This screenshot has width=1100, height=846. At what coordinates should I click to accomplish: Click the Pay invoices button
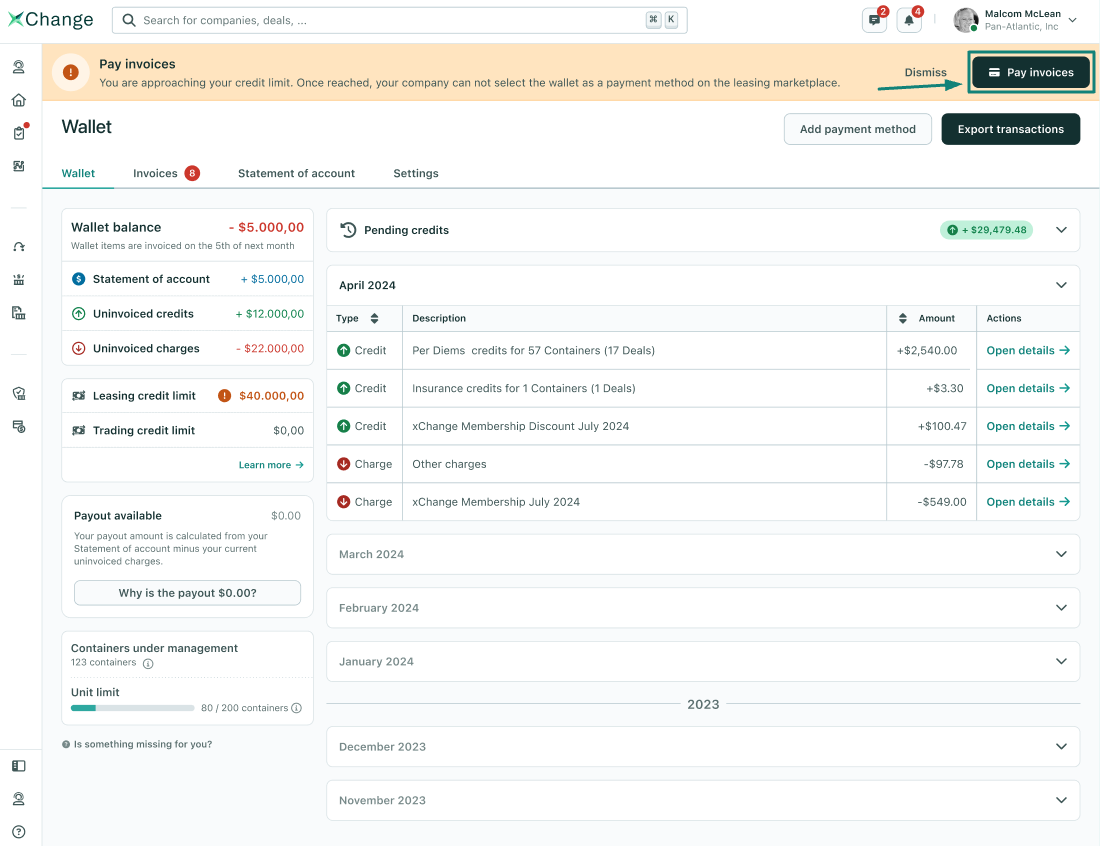[1030, 73]
